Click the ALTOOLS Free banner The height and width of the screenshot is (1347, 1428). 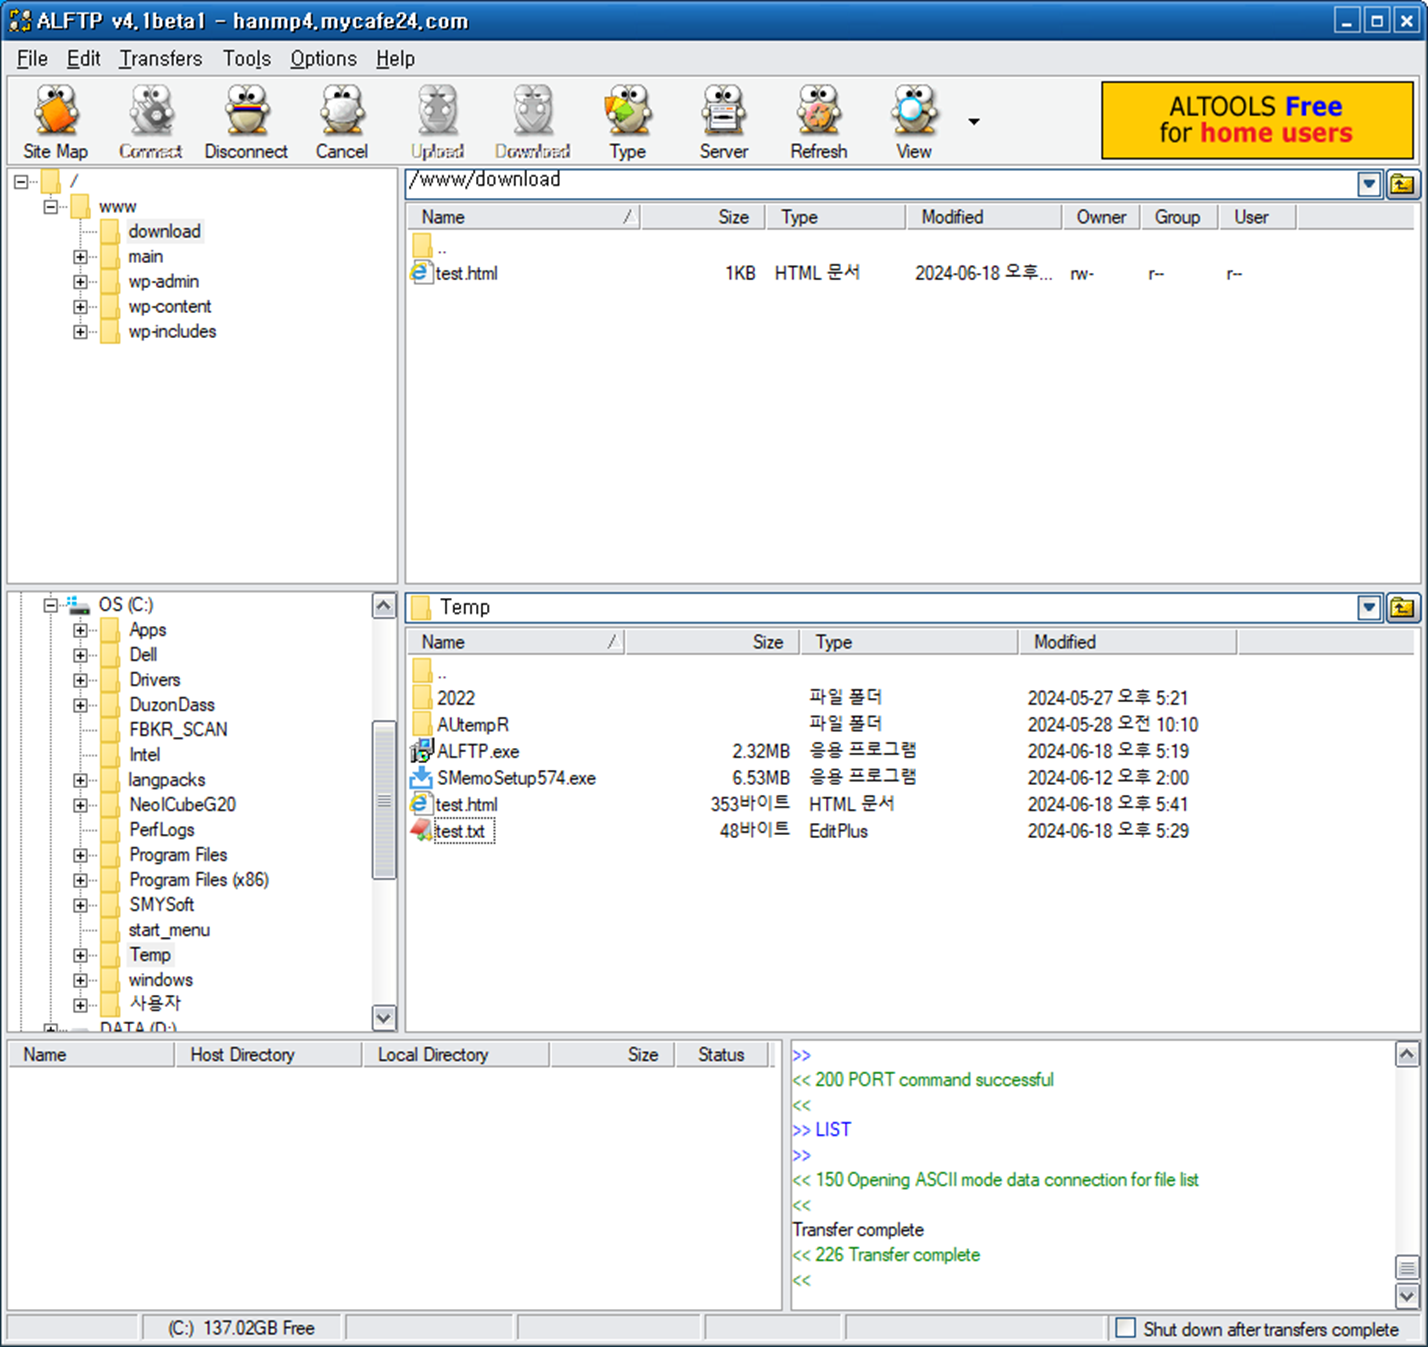click(1256, 119)
